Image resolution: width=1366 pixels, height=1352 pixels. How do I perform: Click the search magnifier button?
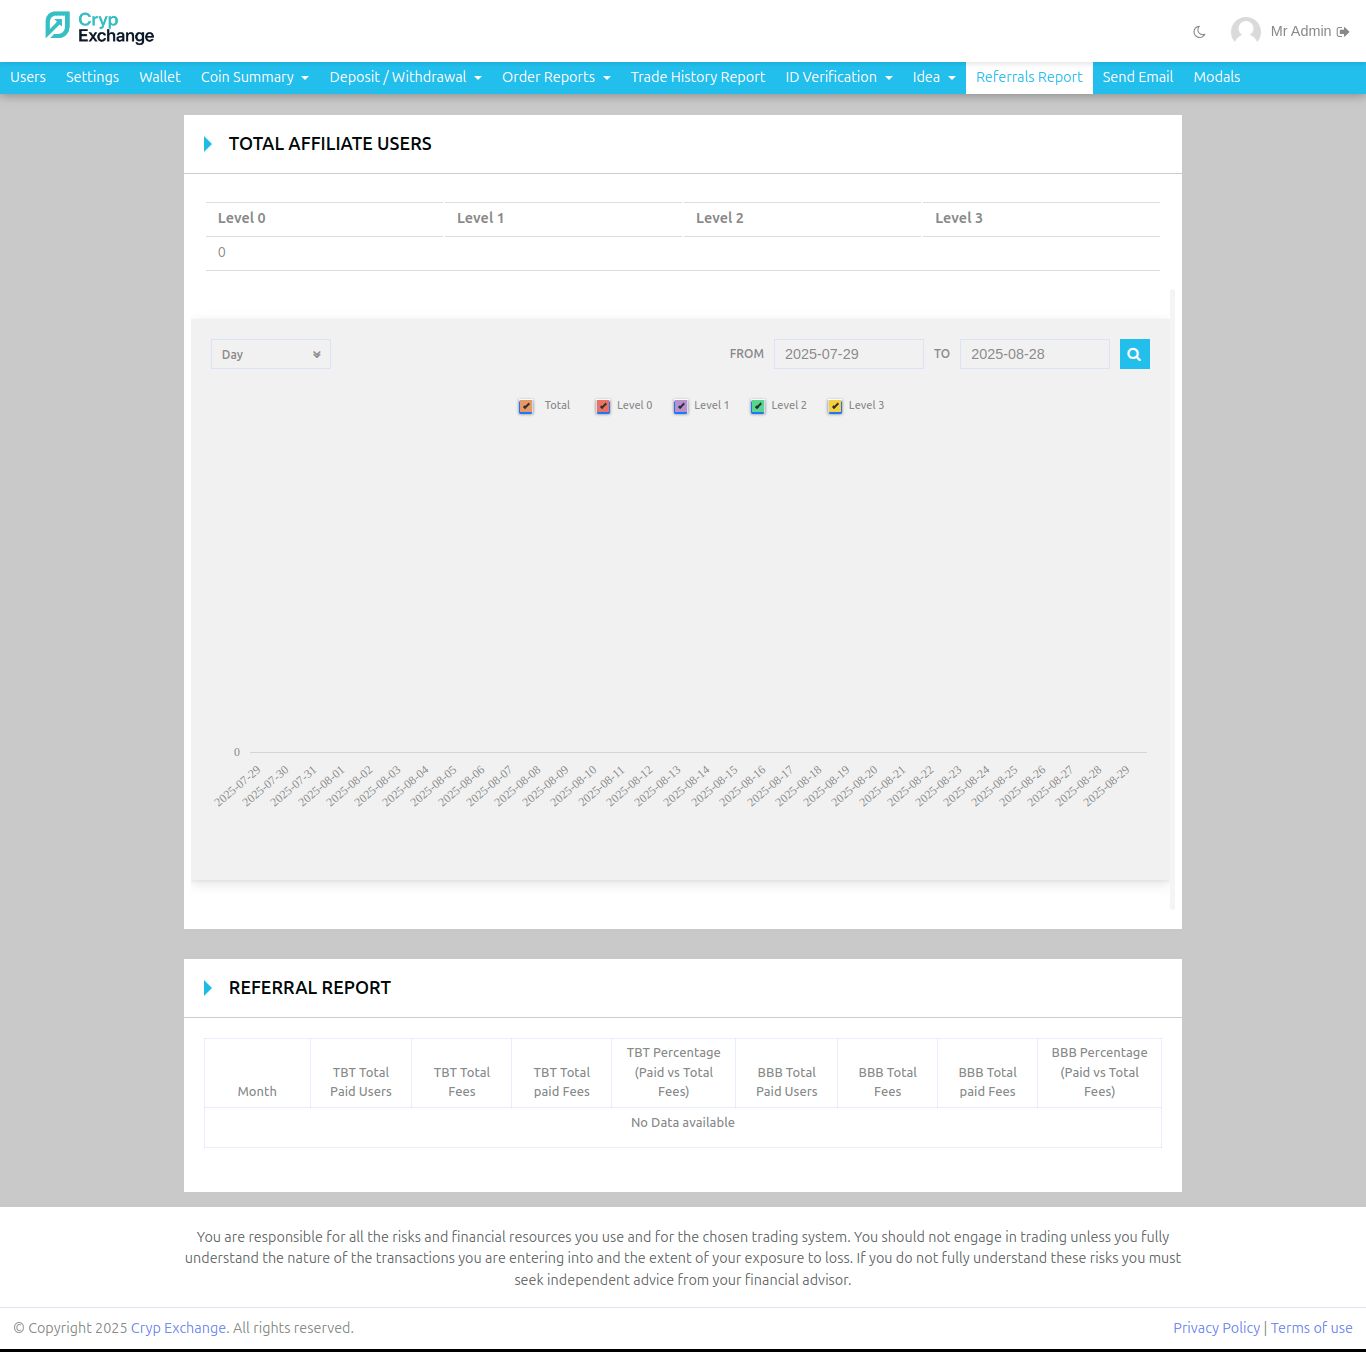coord(1134,354)
